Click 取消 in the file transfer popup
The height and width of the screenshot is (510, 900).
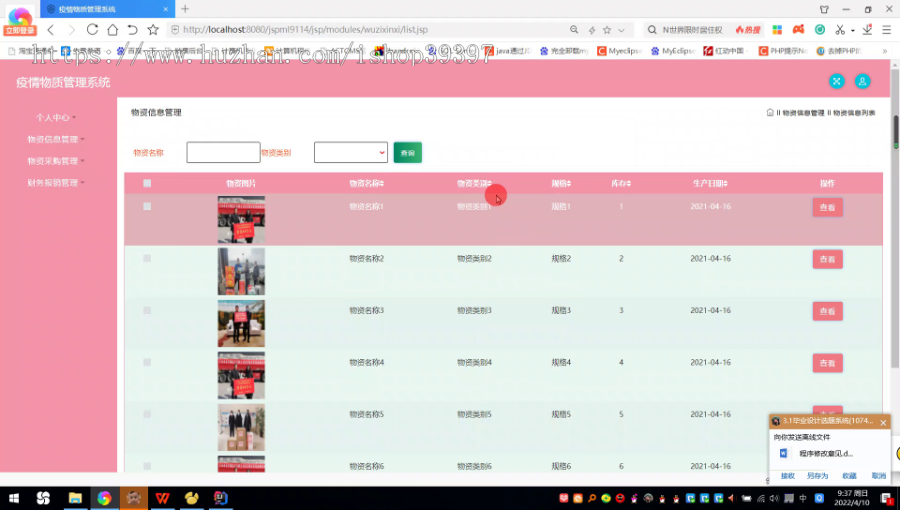(x=878, y=476)
